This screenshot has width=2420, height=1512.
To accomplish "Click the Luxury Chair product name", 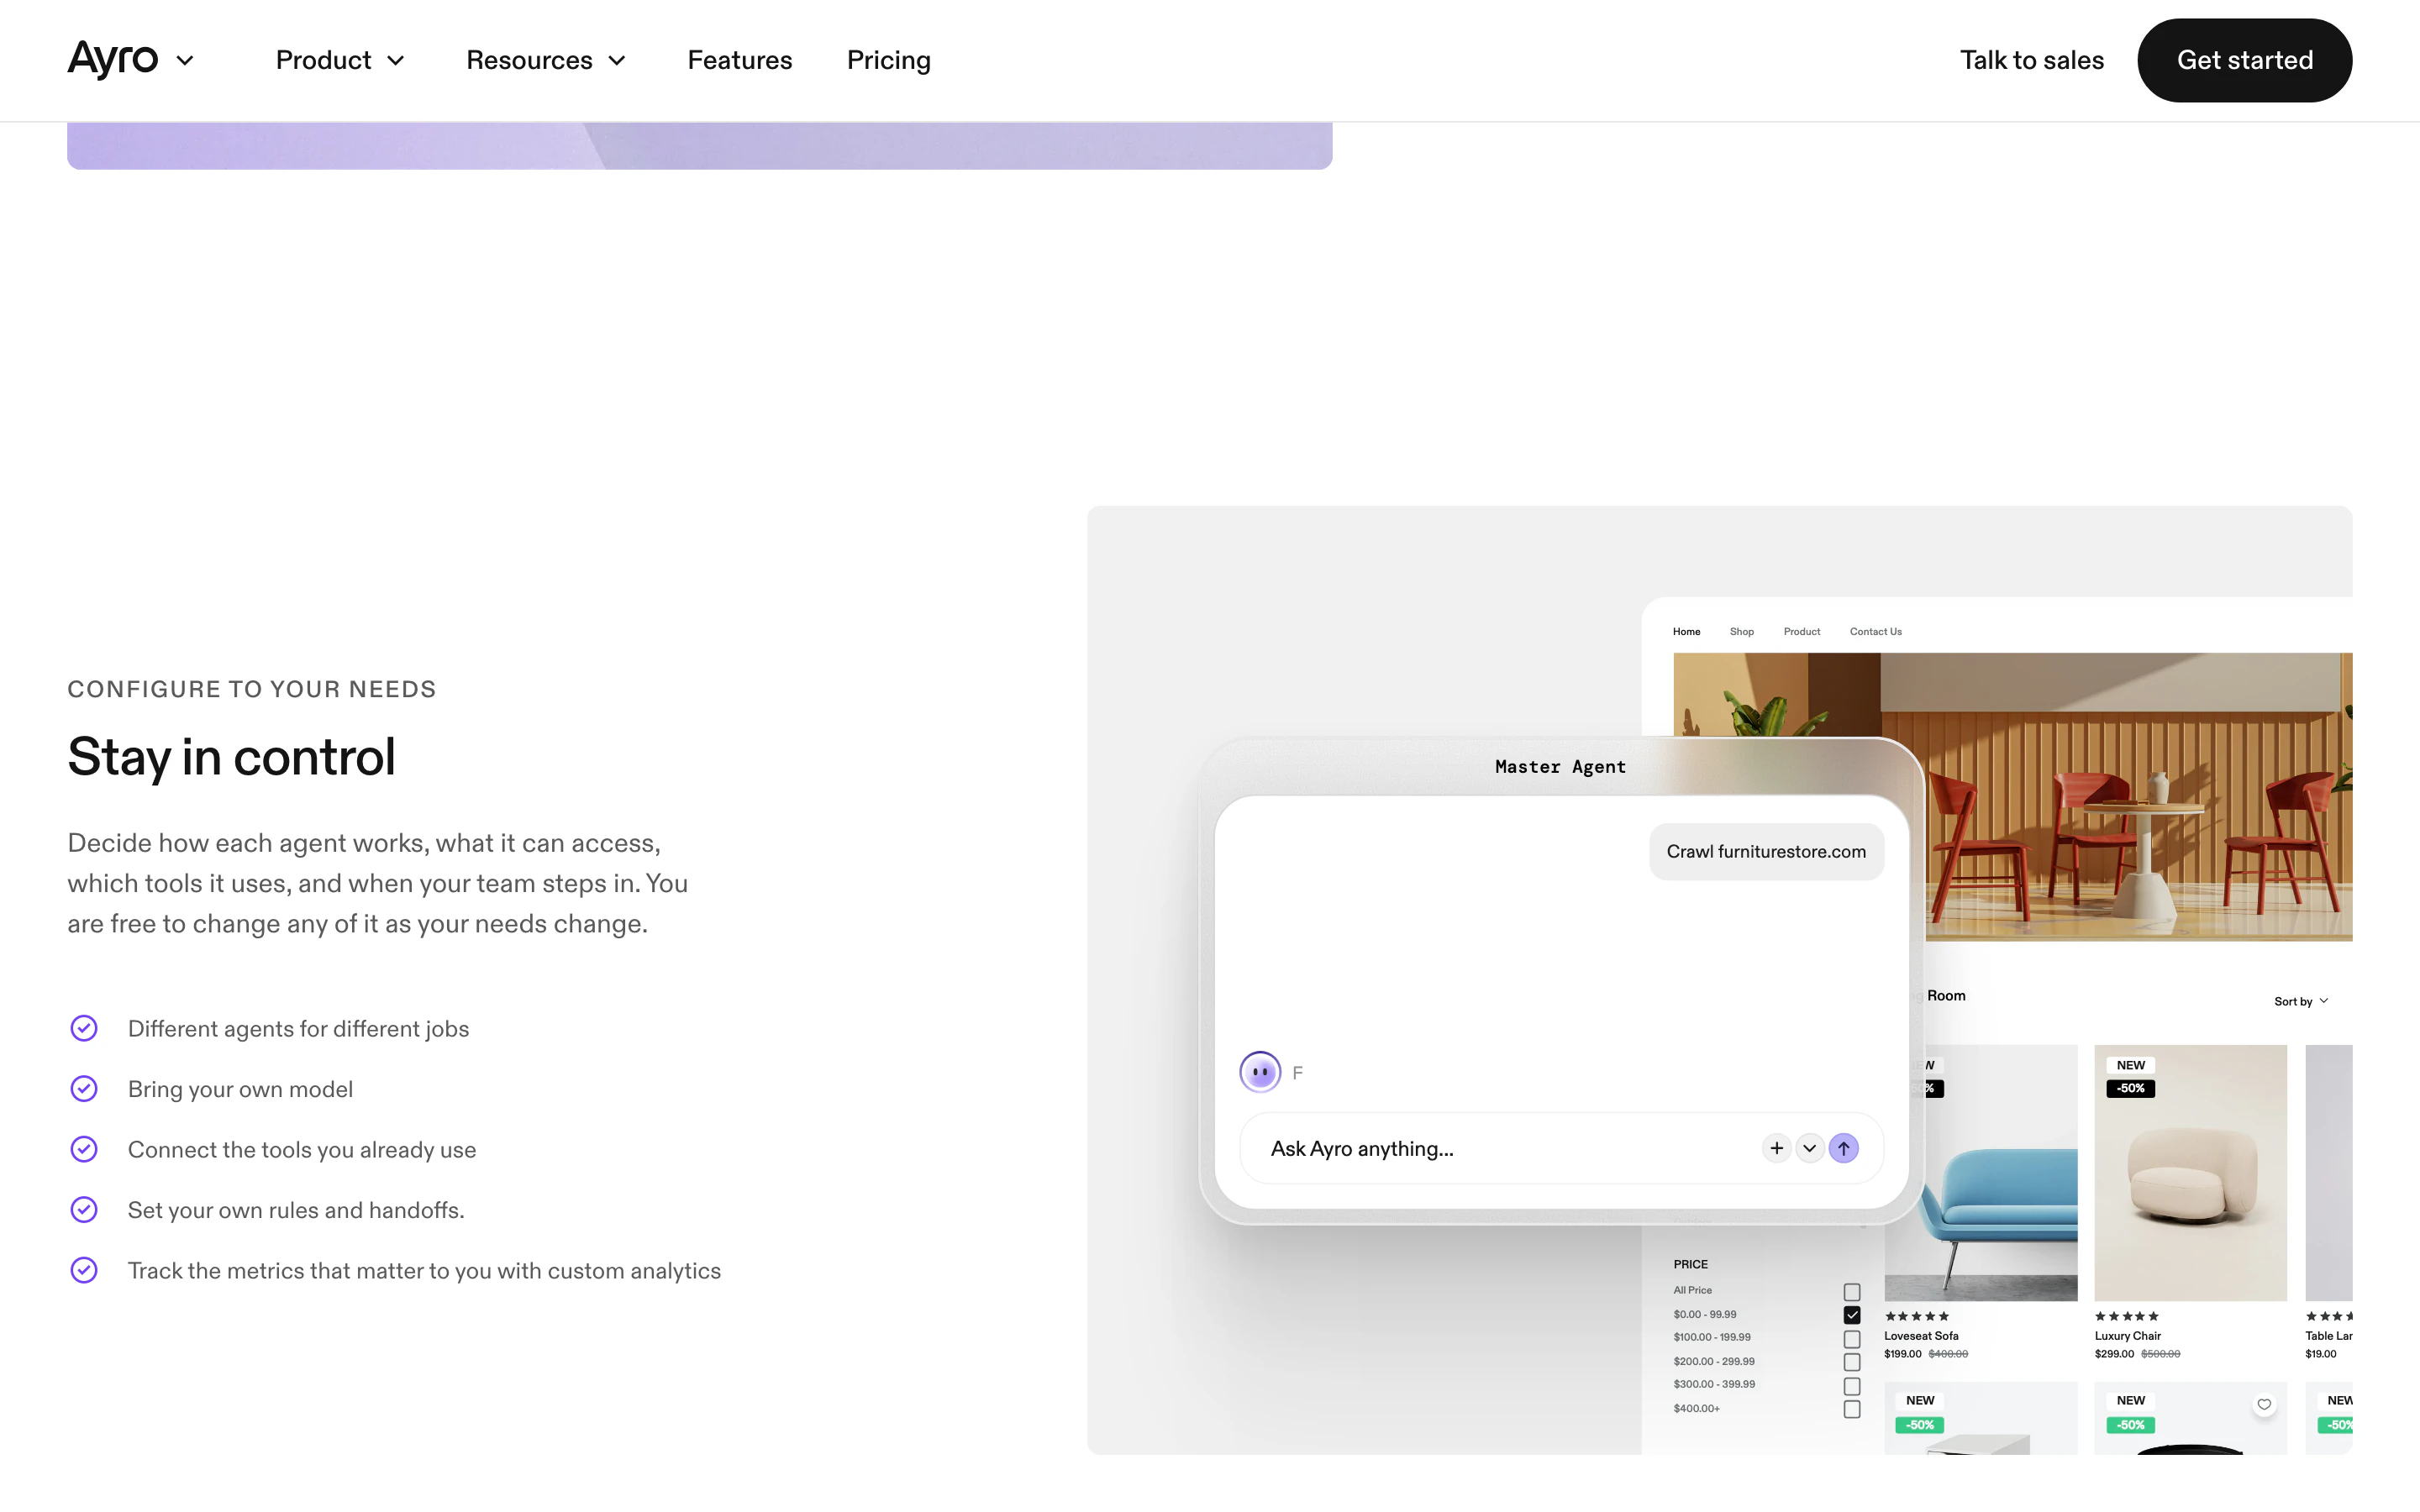I will 2127,1336.
